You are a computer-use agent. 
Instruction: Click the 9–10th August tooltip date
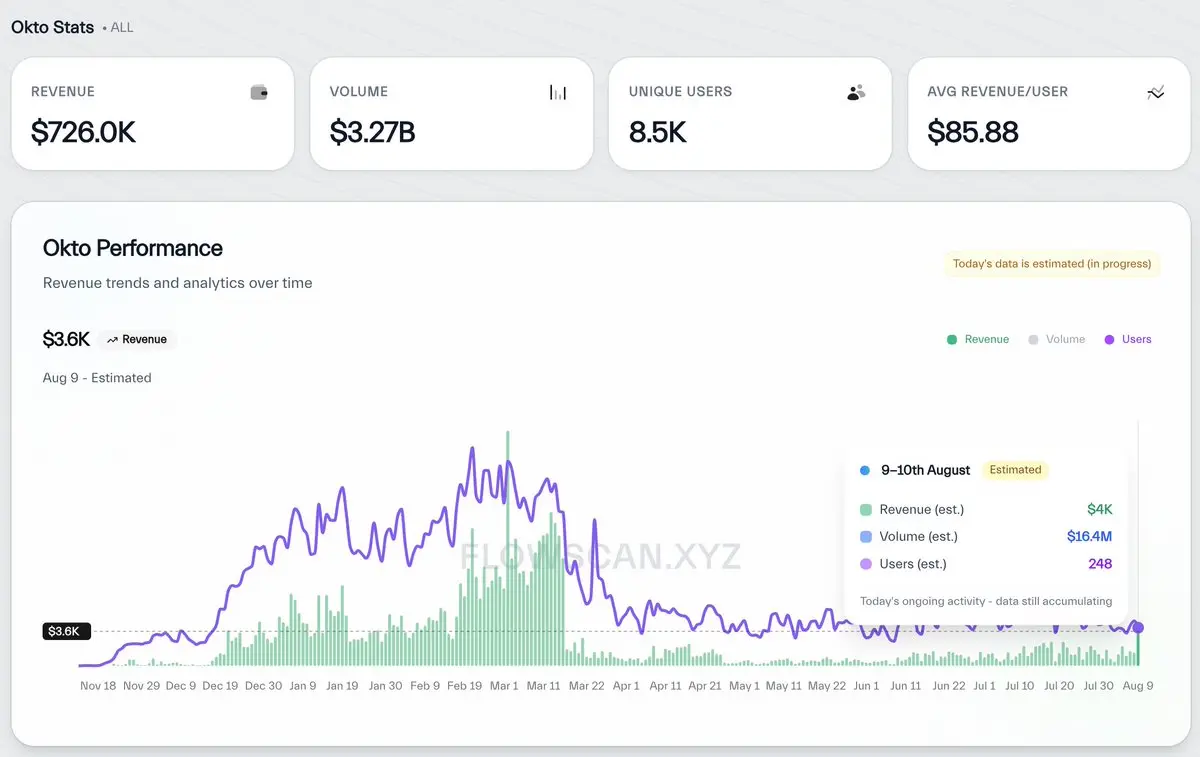pyautogui.click(x=926, y=470)
